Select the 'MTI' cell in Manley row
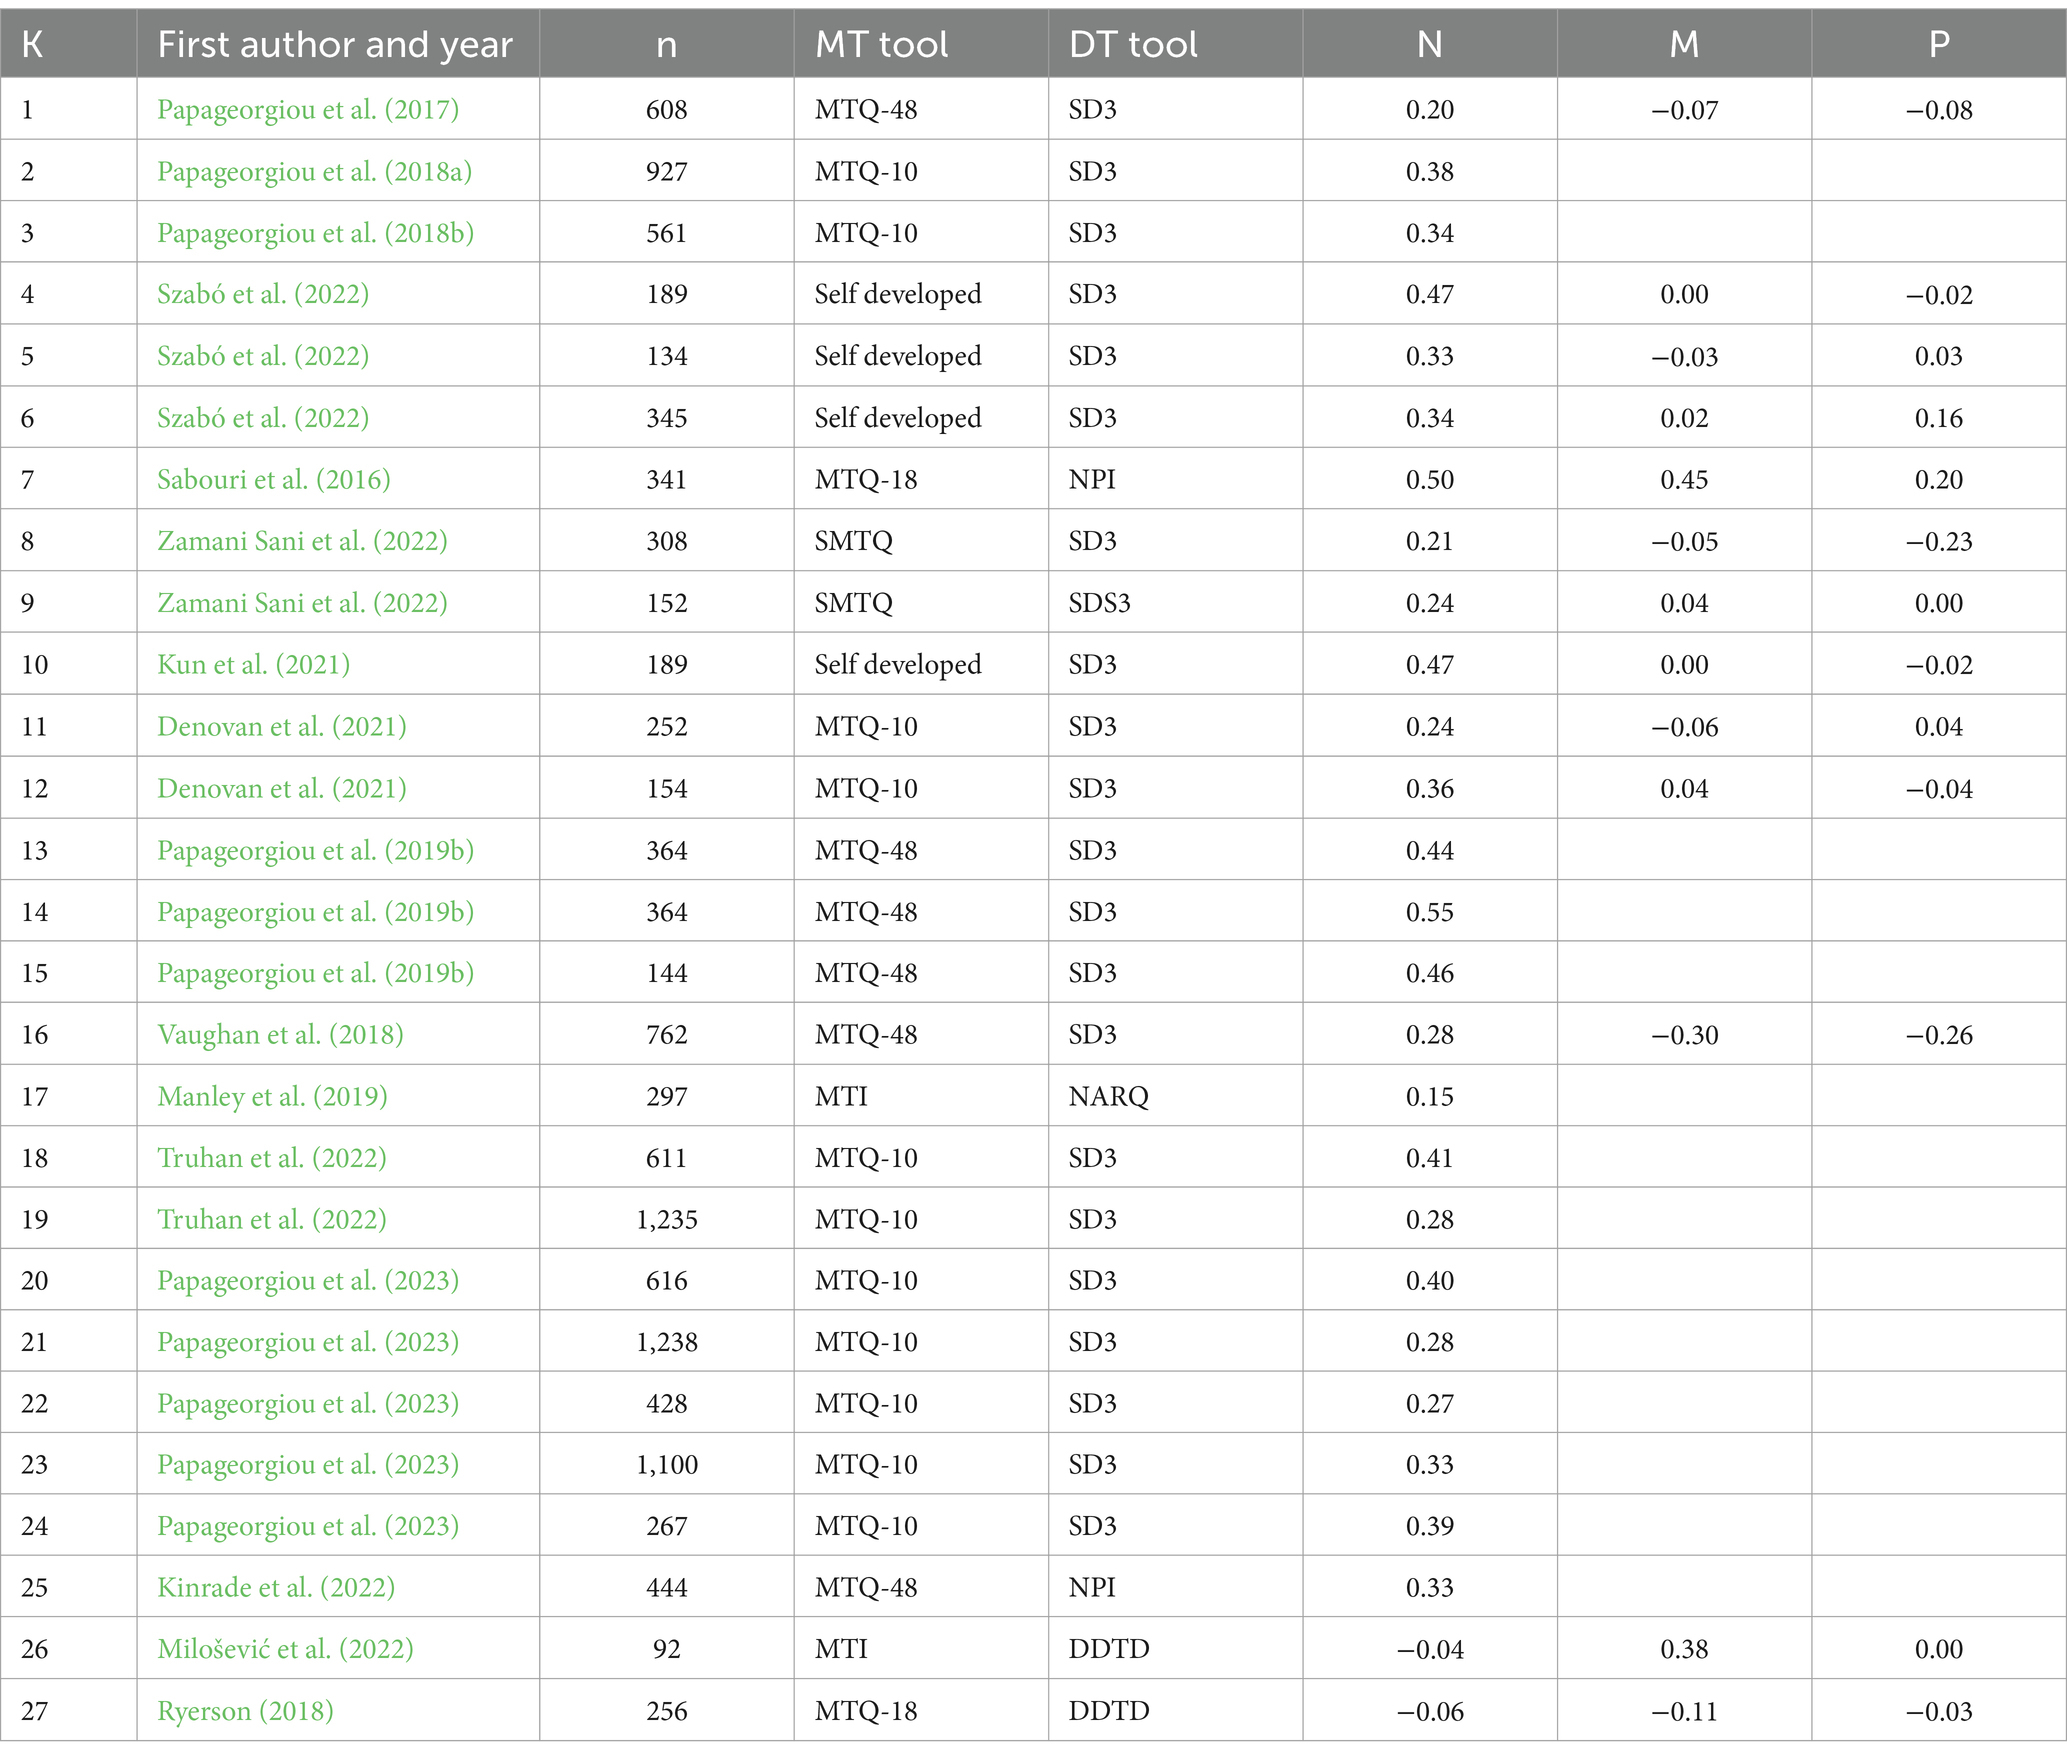 pyautogui.click(x=841, y=1096)
